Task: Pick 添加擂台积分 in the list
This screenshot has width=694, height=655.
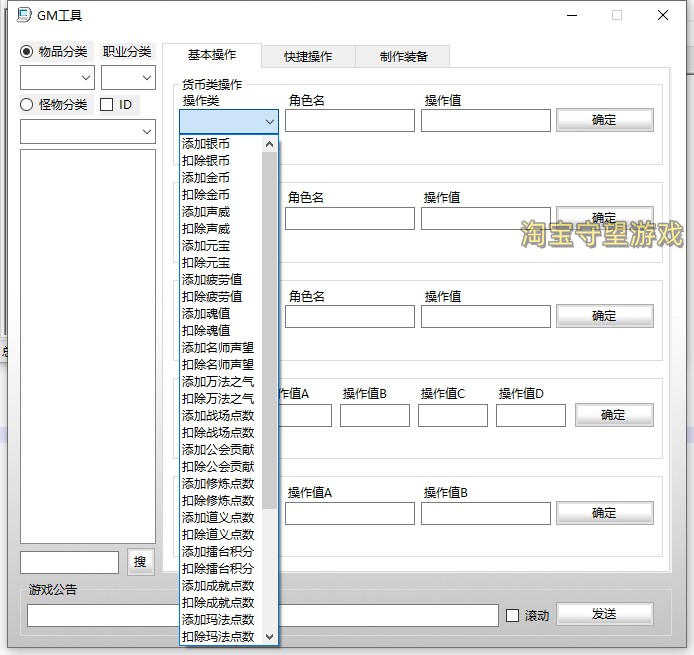Action: [x=221, y=551]
